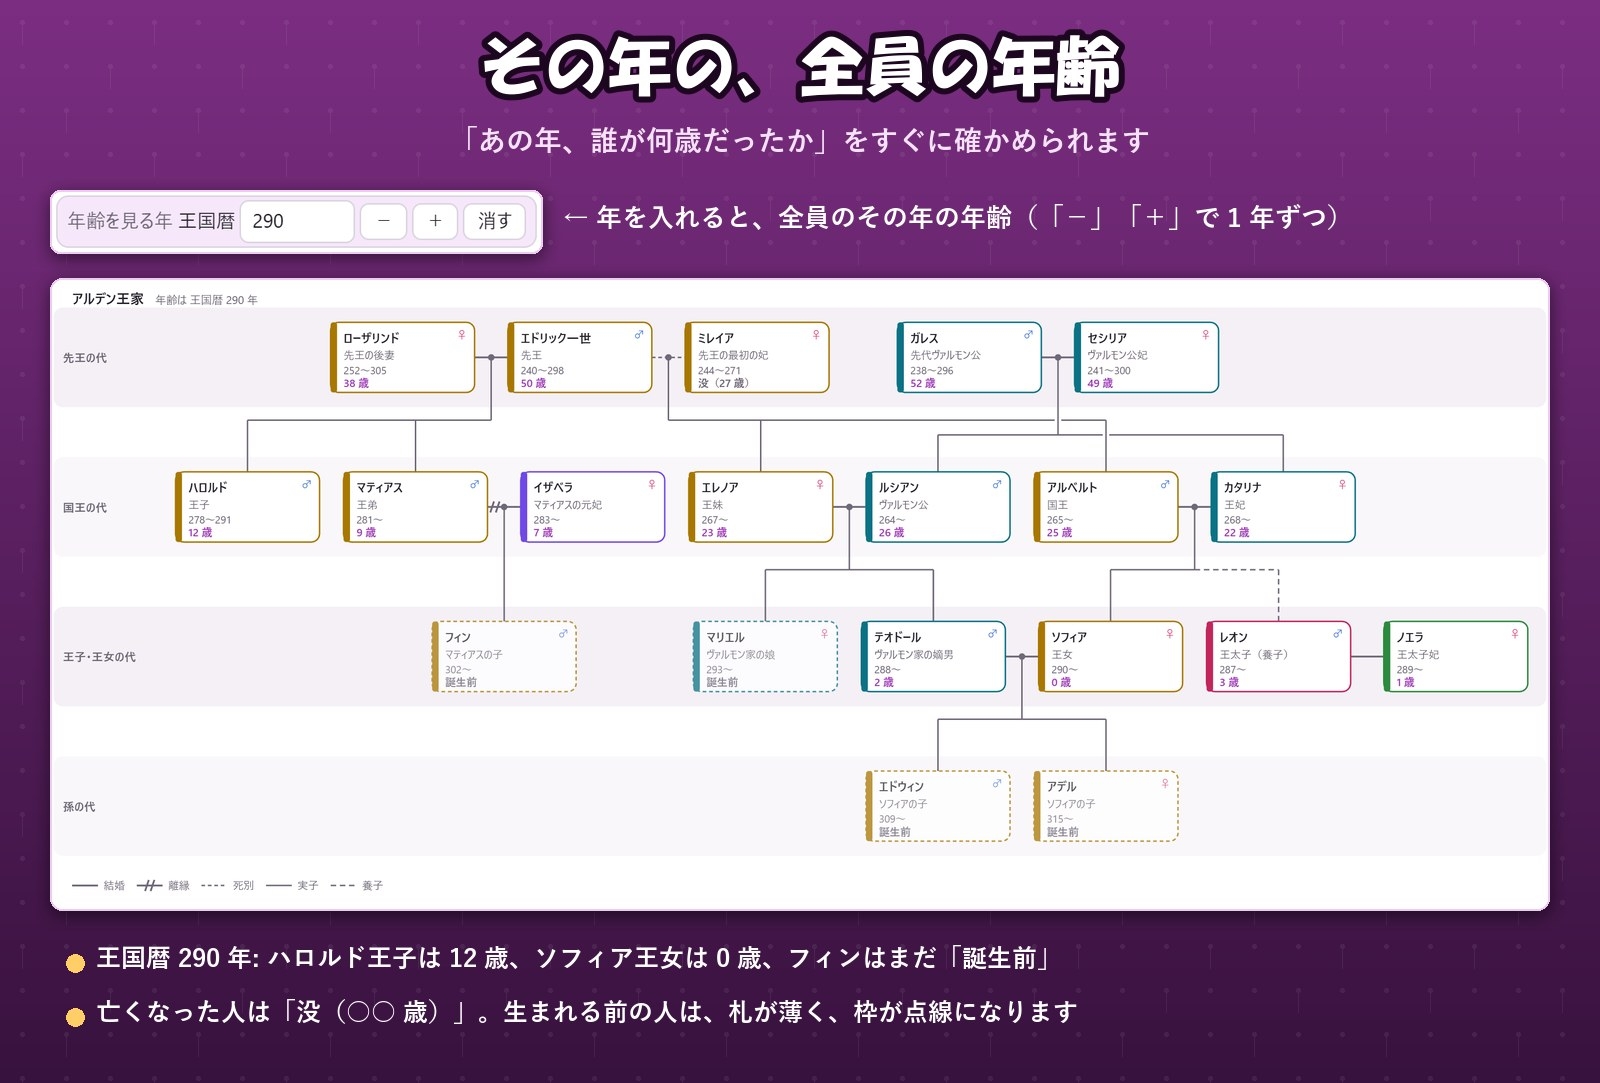
Task: Click the 国王の代 generation label
Action: point(85,508)
